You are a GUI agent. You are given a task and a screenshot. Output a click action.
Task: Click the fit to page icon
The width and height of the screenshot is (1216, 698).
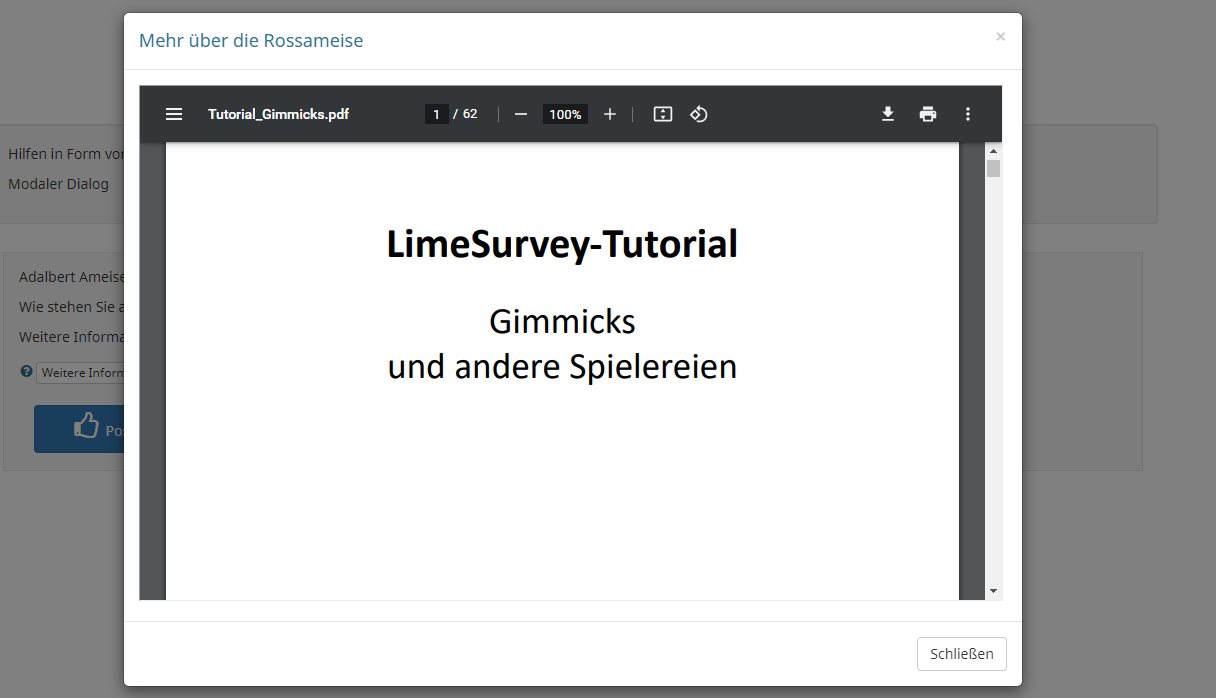click(662, 114)
